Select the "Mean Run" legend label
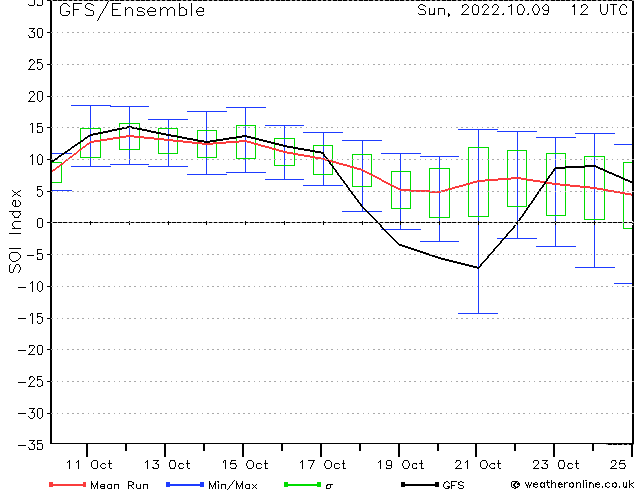The height and width of the screenshot is (490, 634). pyautogui.click(x=119, y=485)
